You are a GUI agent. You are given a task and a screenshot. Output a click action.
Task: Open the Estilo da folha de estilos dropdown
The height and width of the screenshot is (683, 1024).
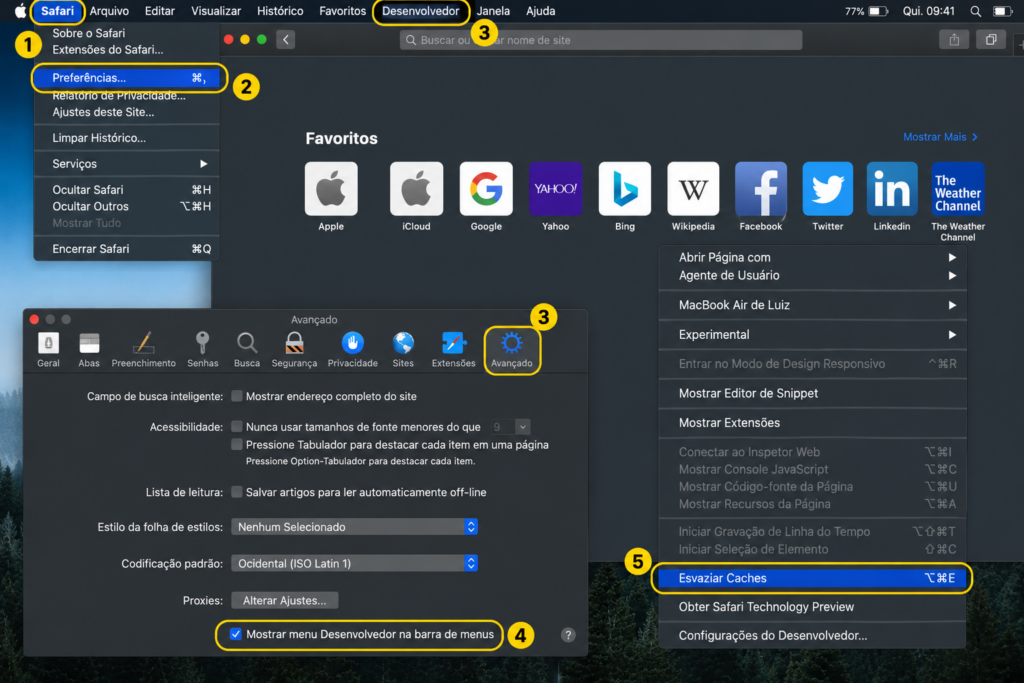[x=355, y=527]
